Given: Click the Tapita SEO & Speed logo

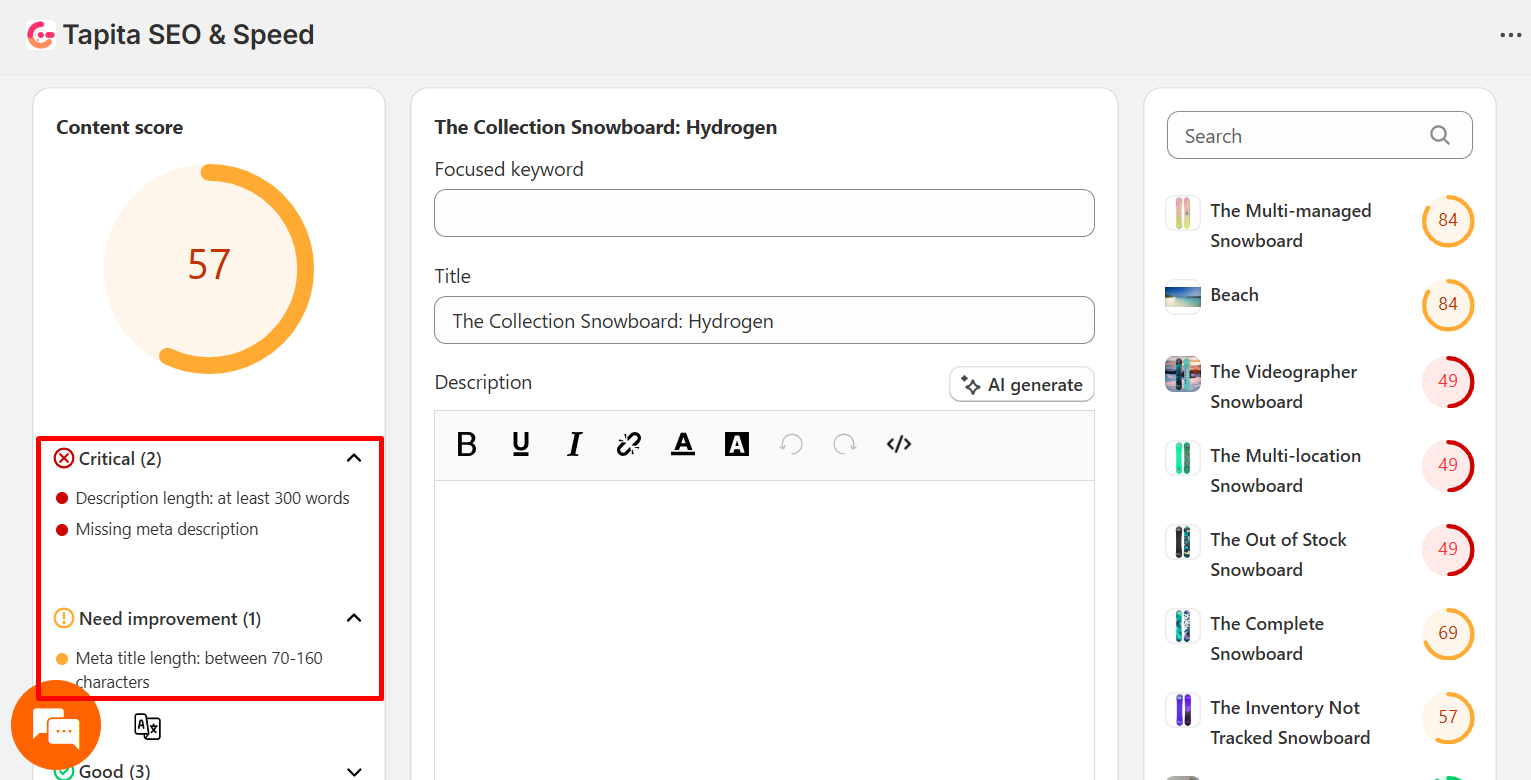Looking at the screenshot, I should (x=41, y=34).
